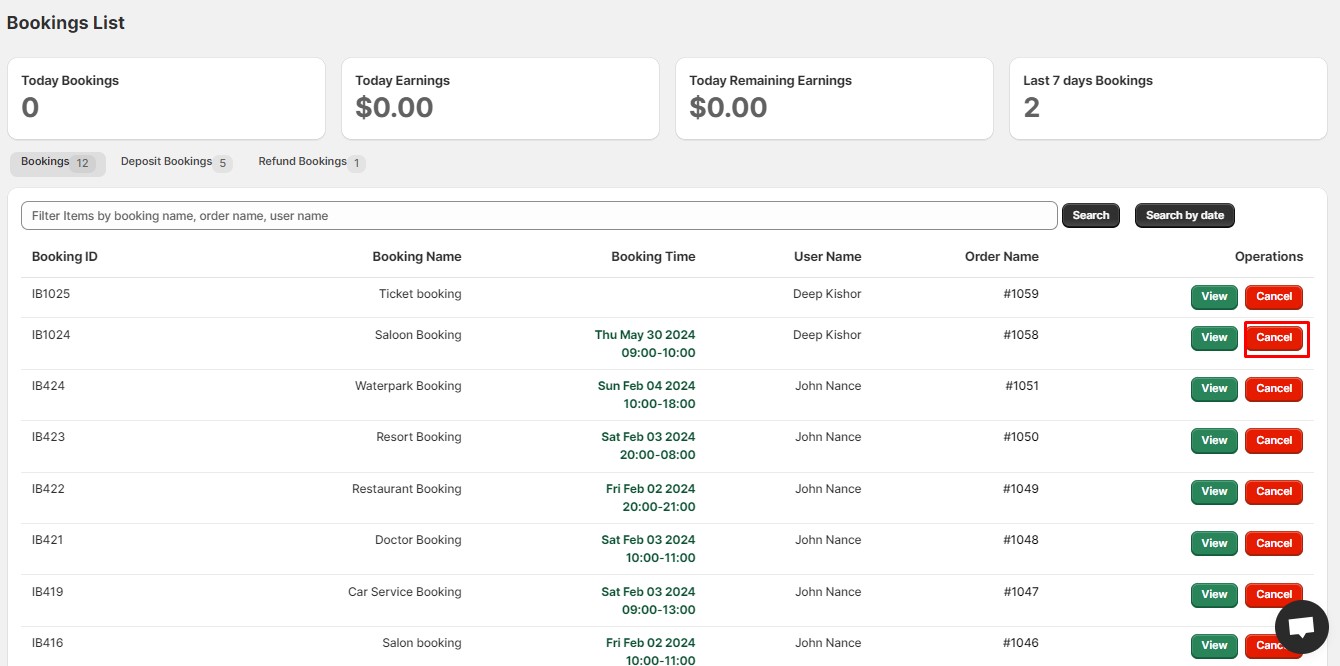Click the Search by date button
Viewport: 1340px width, 666px height.
1184,216
